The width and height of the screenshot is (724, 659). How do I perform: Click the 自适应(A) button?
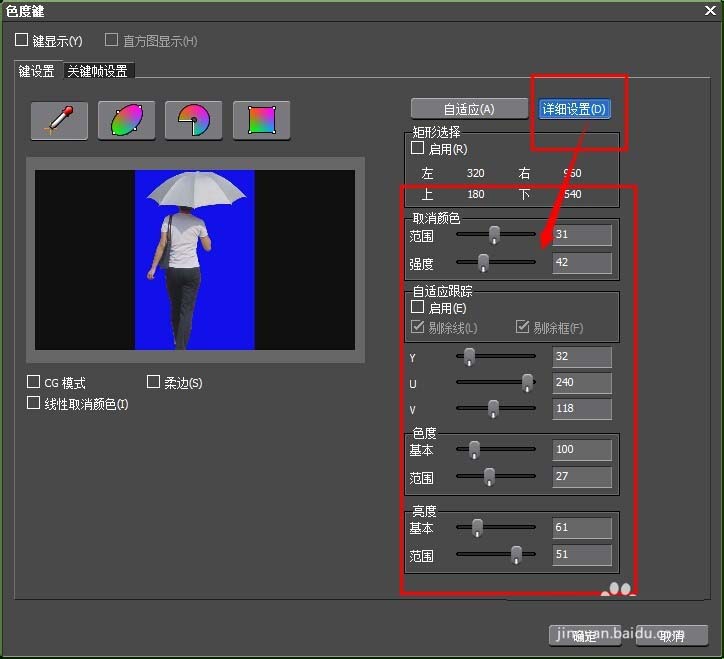tap(469, 109)
